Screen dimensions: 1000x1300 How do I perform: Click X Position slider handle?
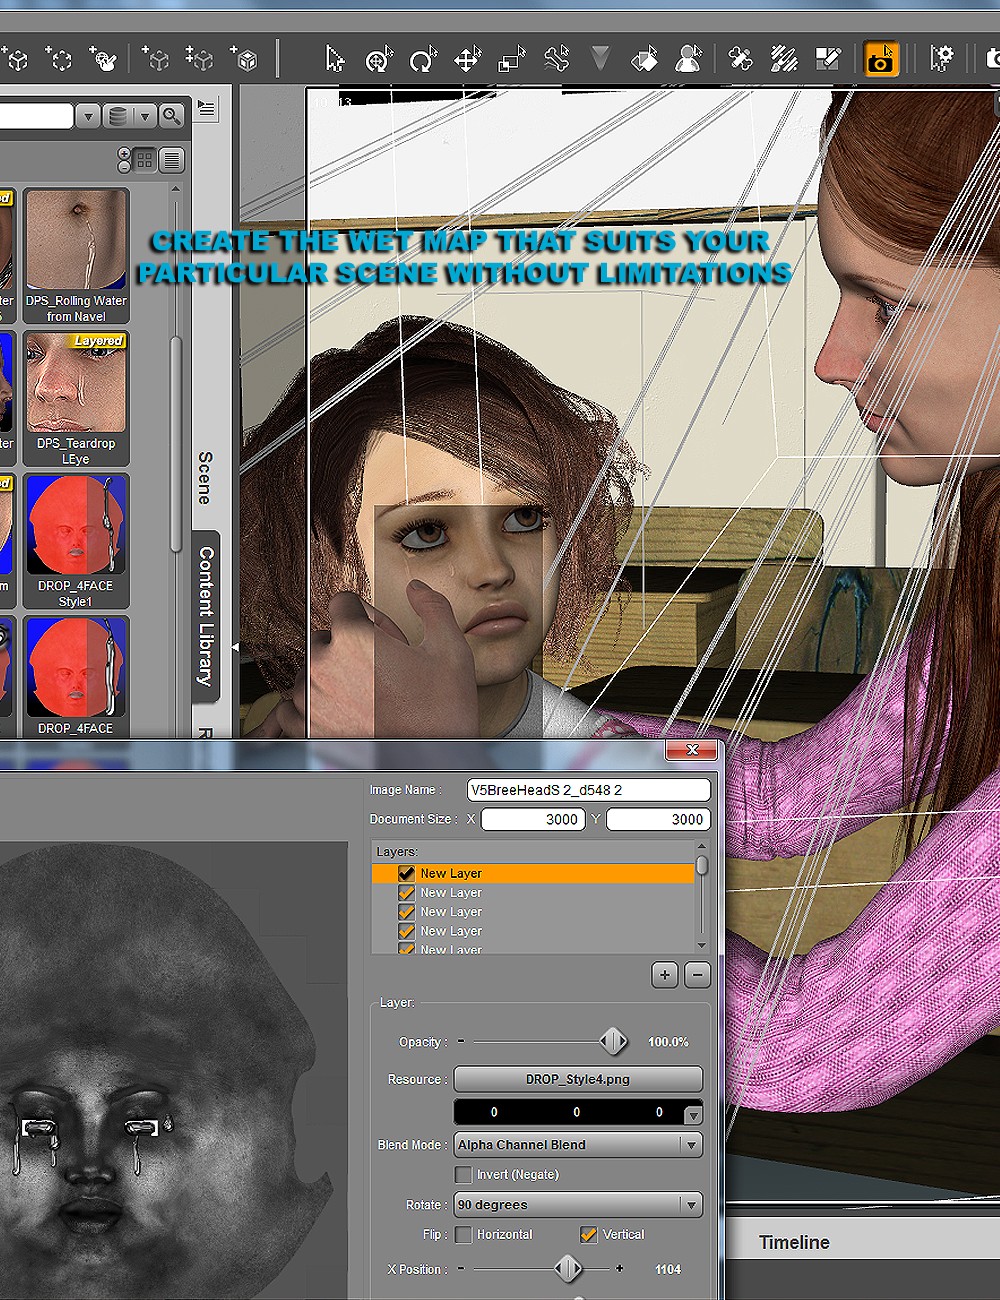click(568, 1269)
